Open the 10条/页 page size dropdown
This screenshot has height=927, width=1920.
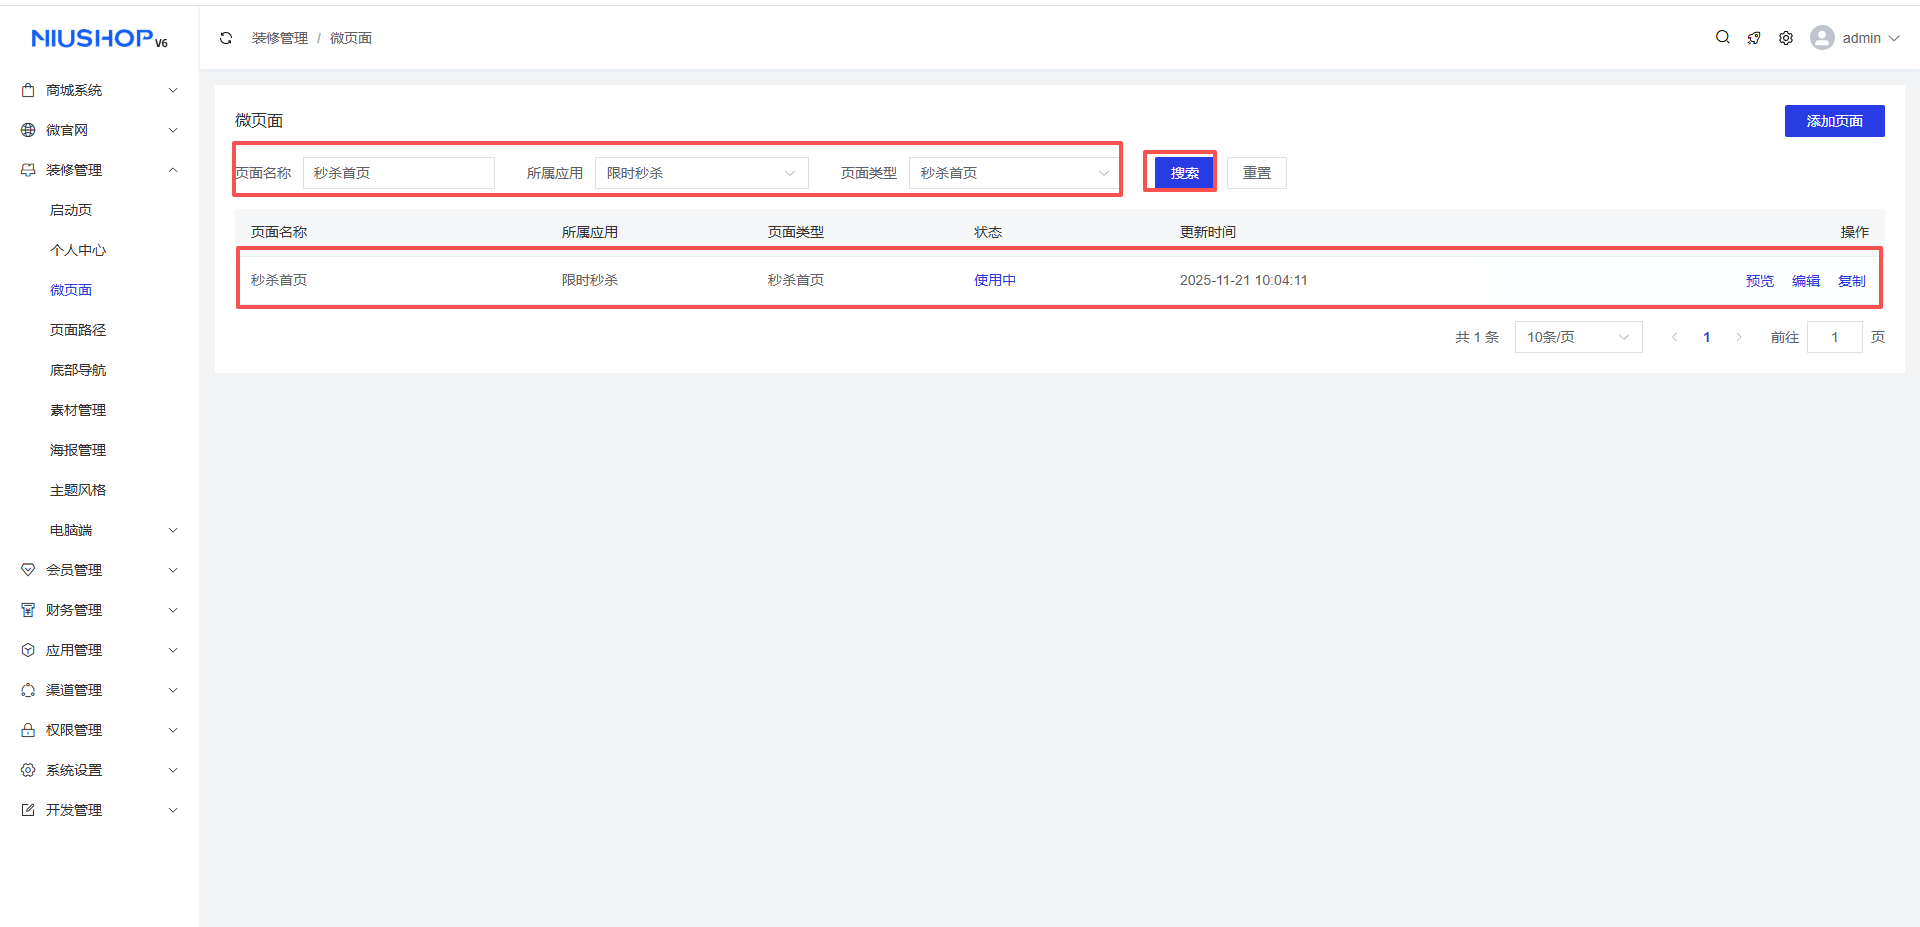pos(1577,337)
